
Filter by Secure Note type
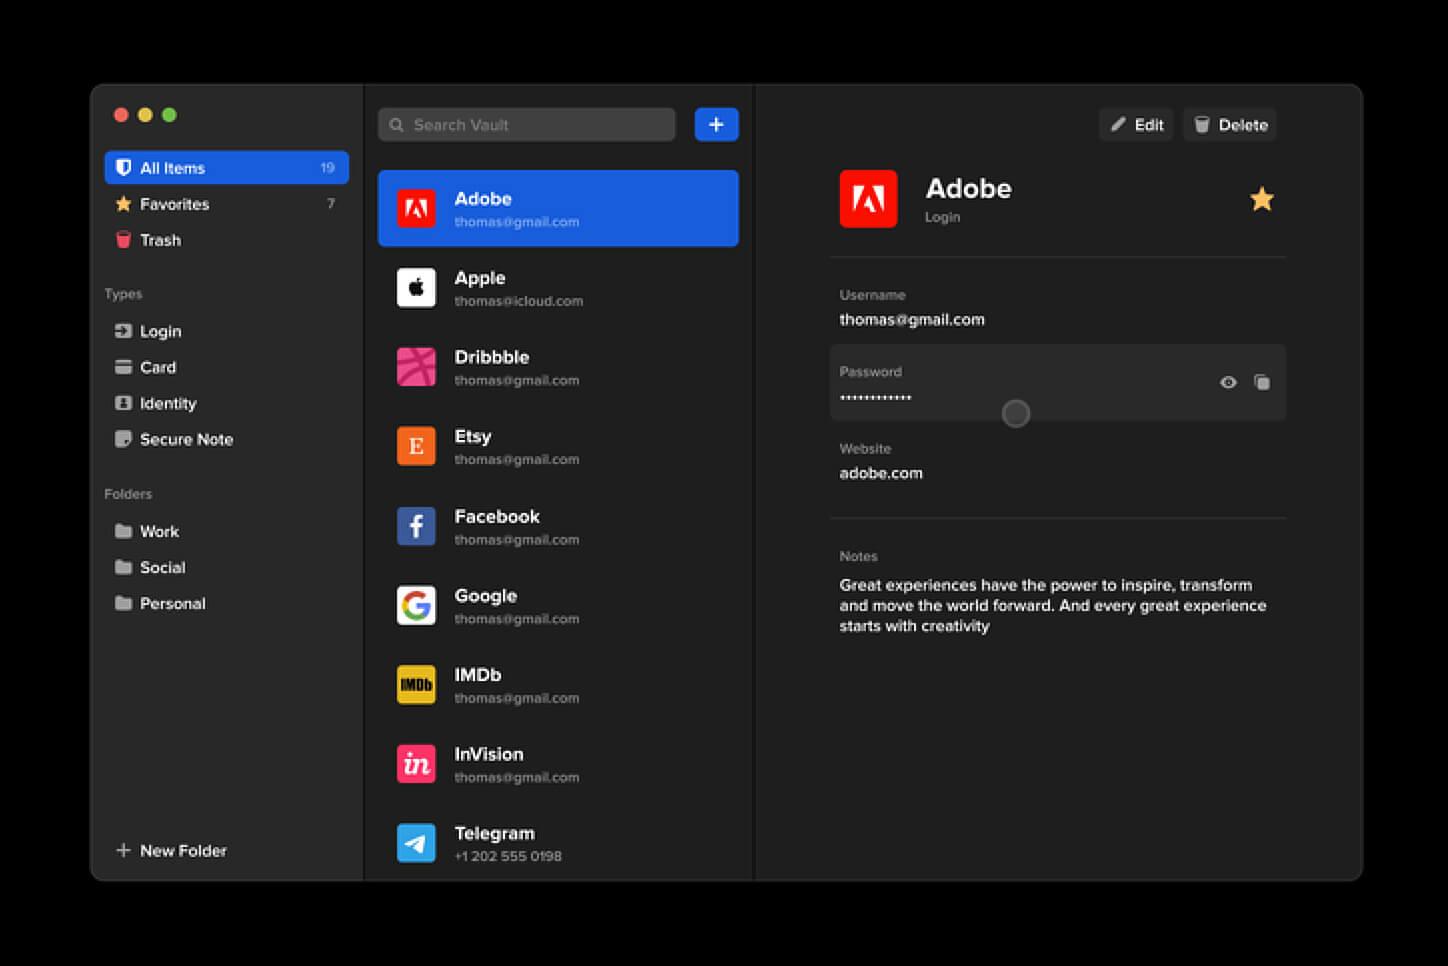(x=227, y=439)
